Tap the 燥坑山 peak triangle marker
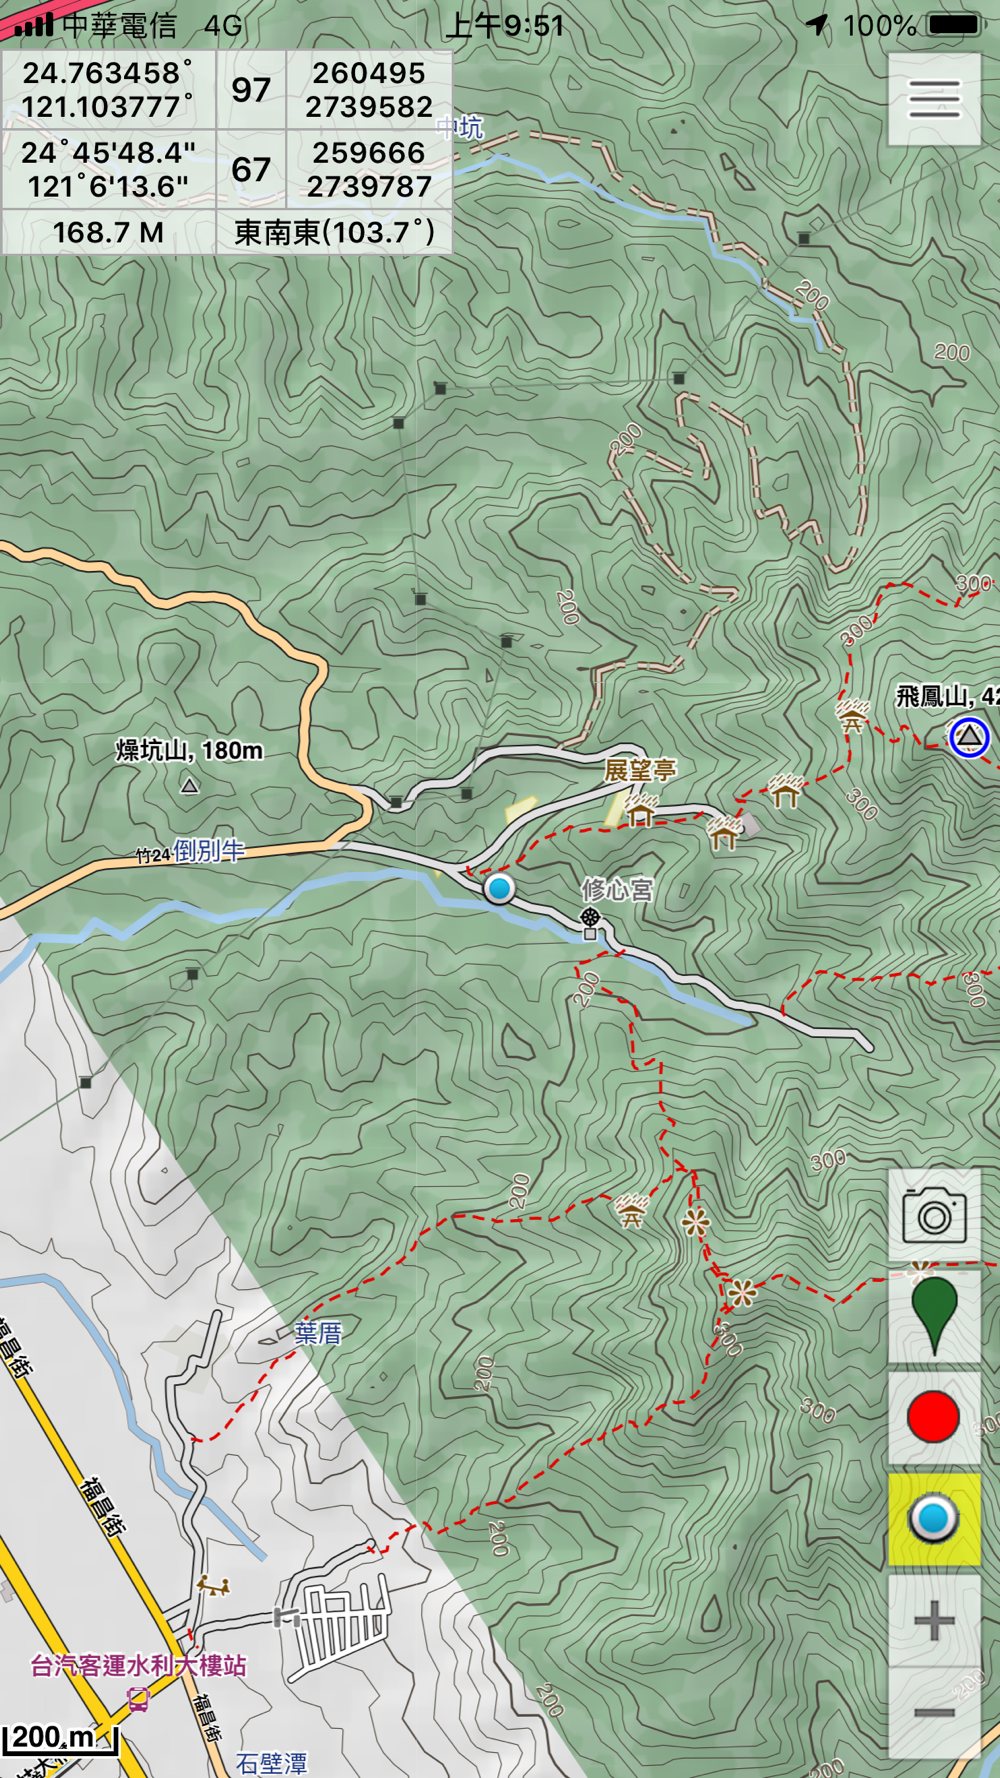 coord(189,786)
